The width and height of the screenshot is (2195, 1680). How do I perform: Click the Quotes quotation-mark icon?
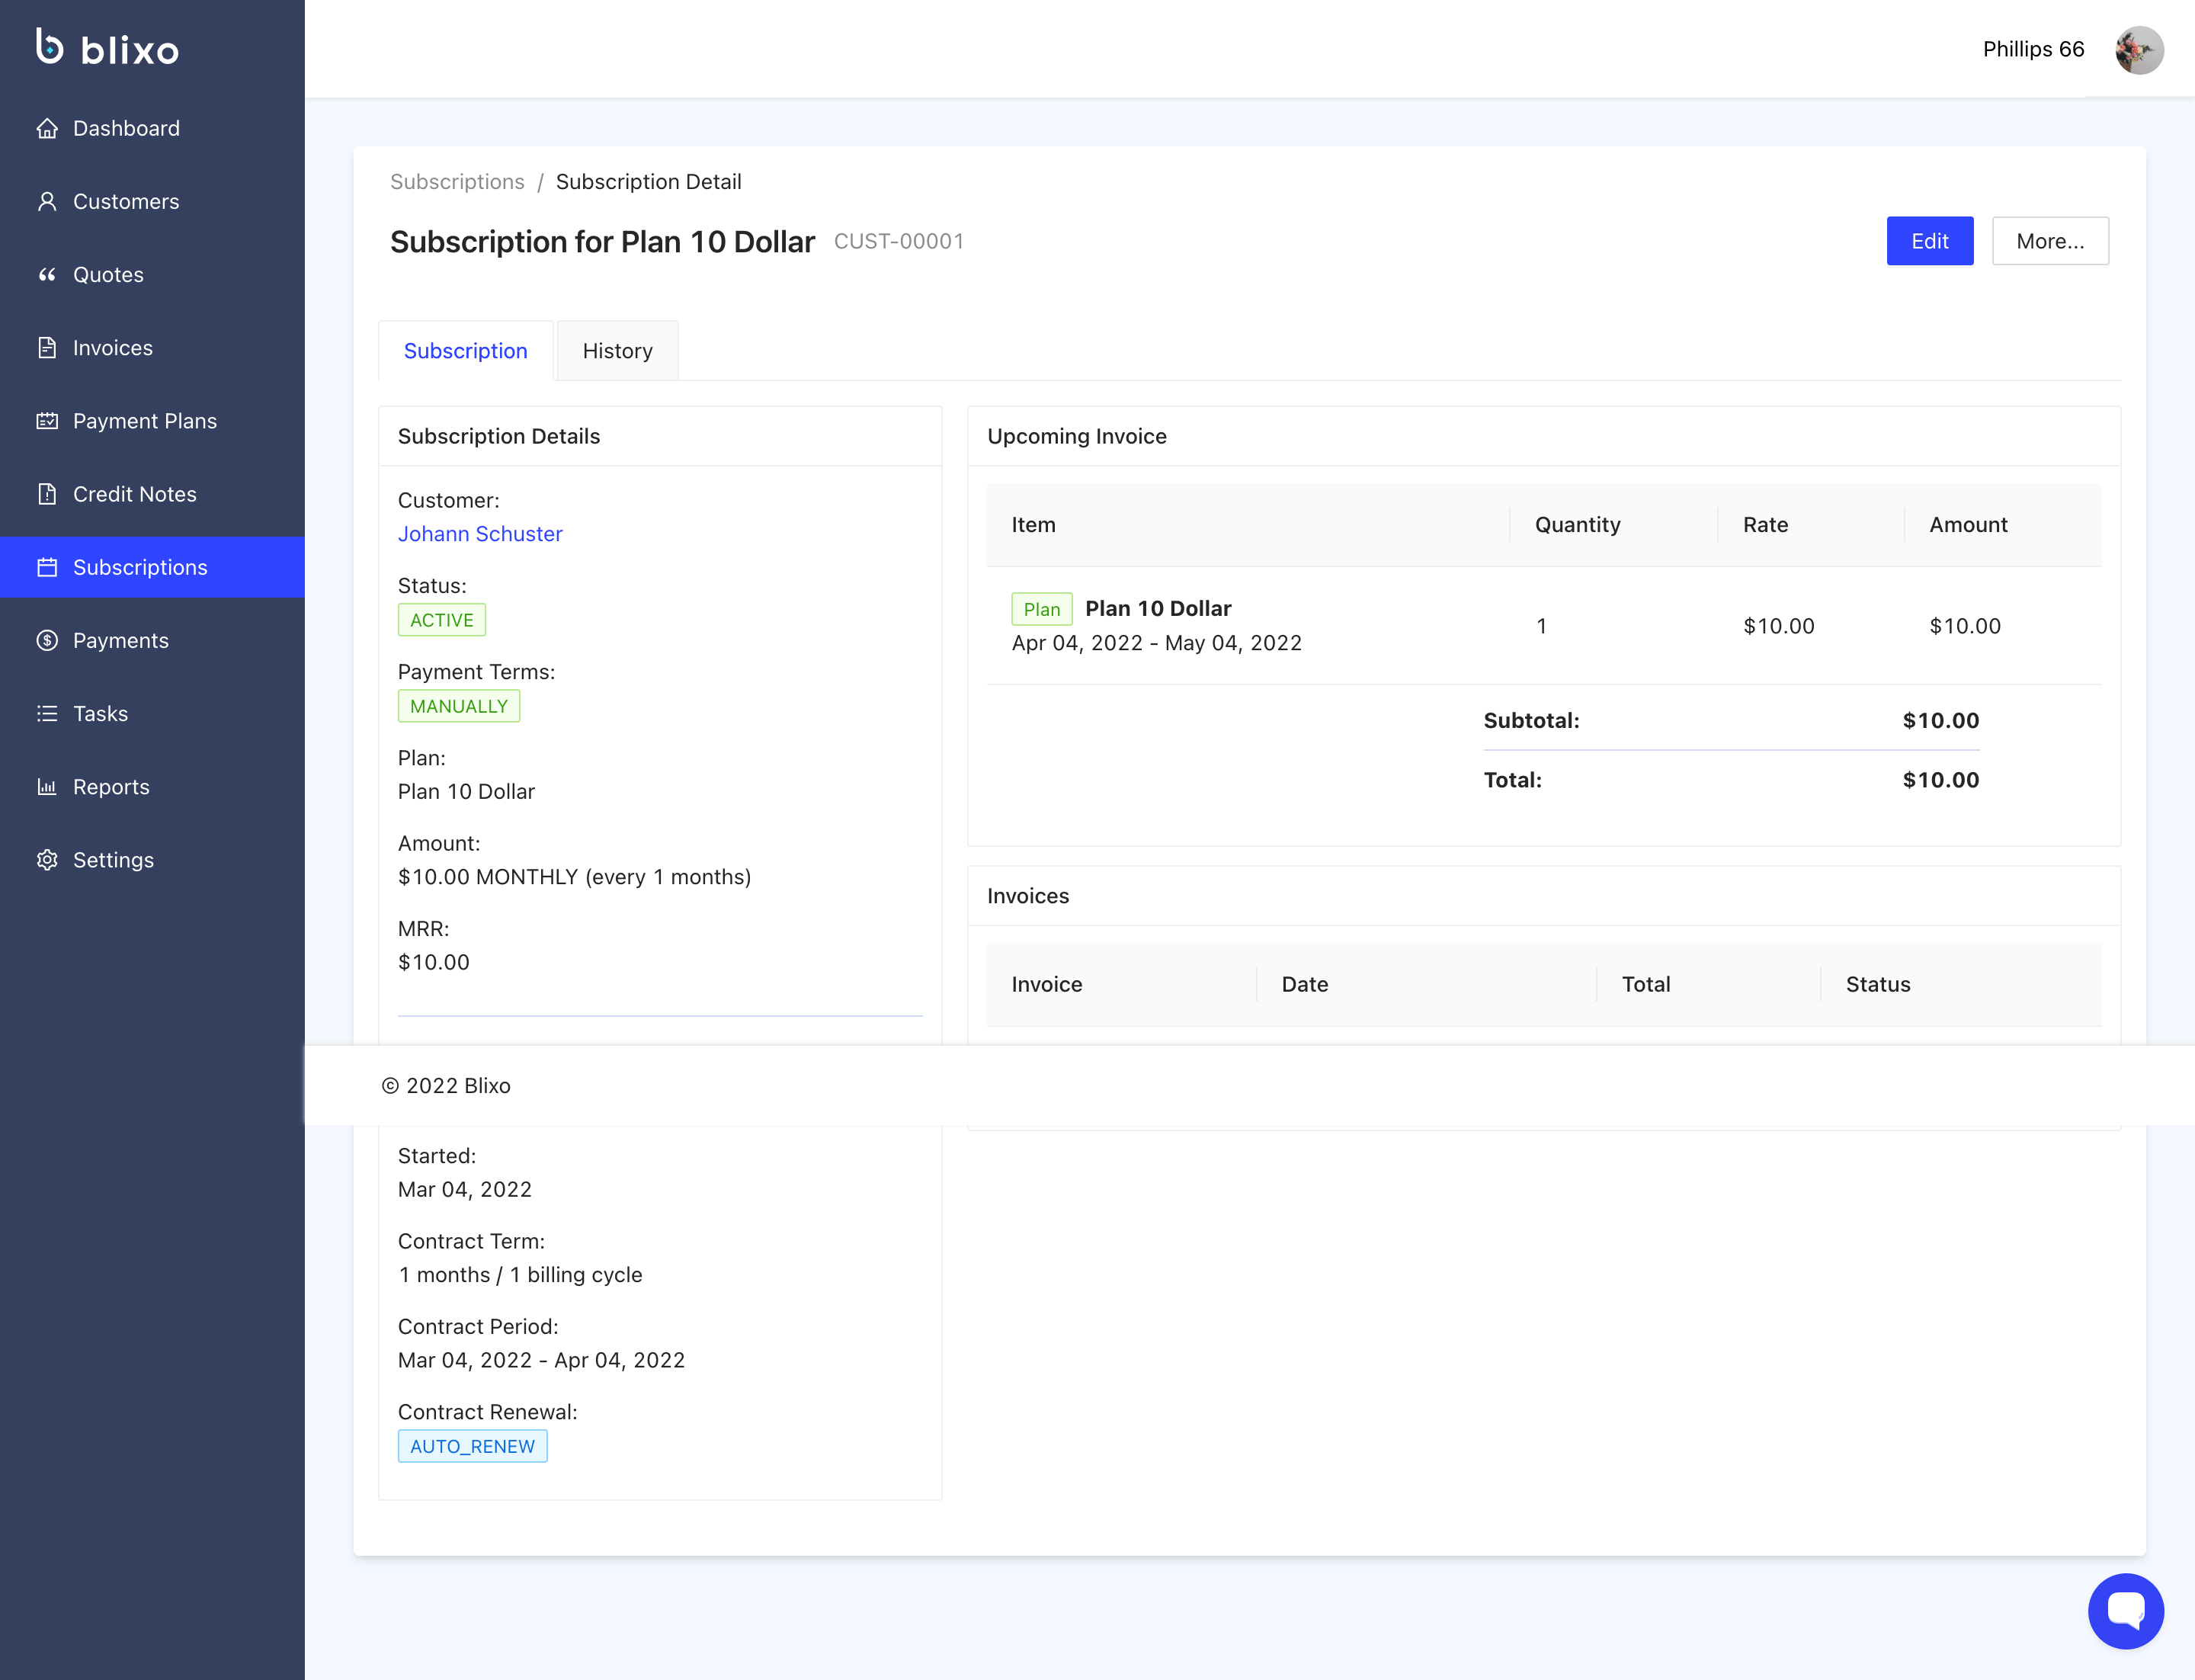(47, 275)
